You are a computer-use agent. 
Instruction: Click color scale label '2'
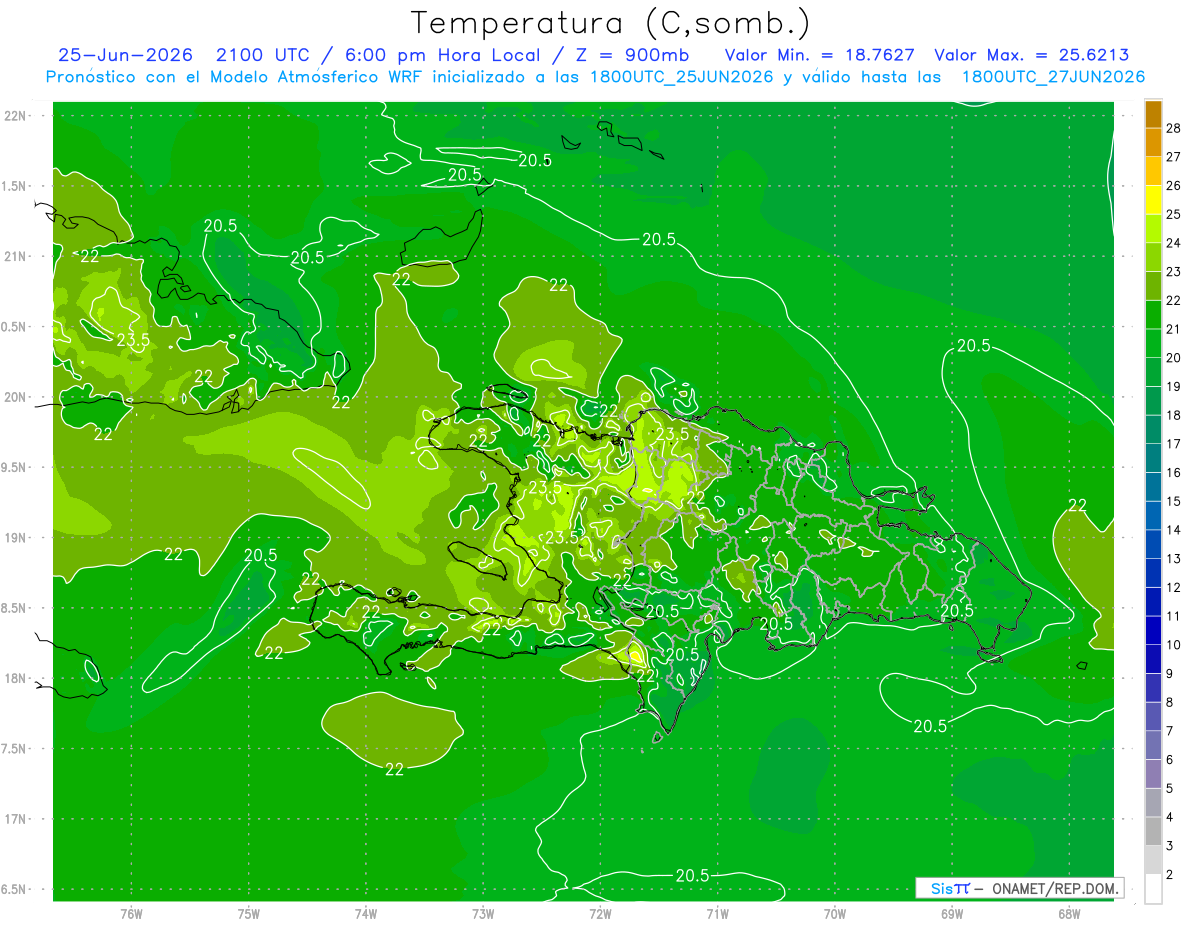point(1170,875)
